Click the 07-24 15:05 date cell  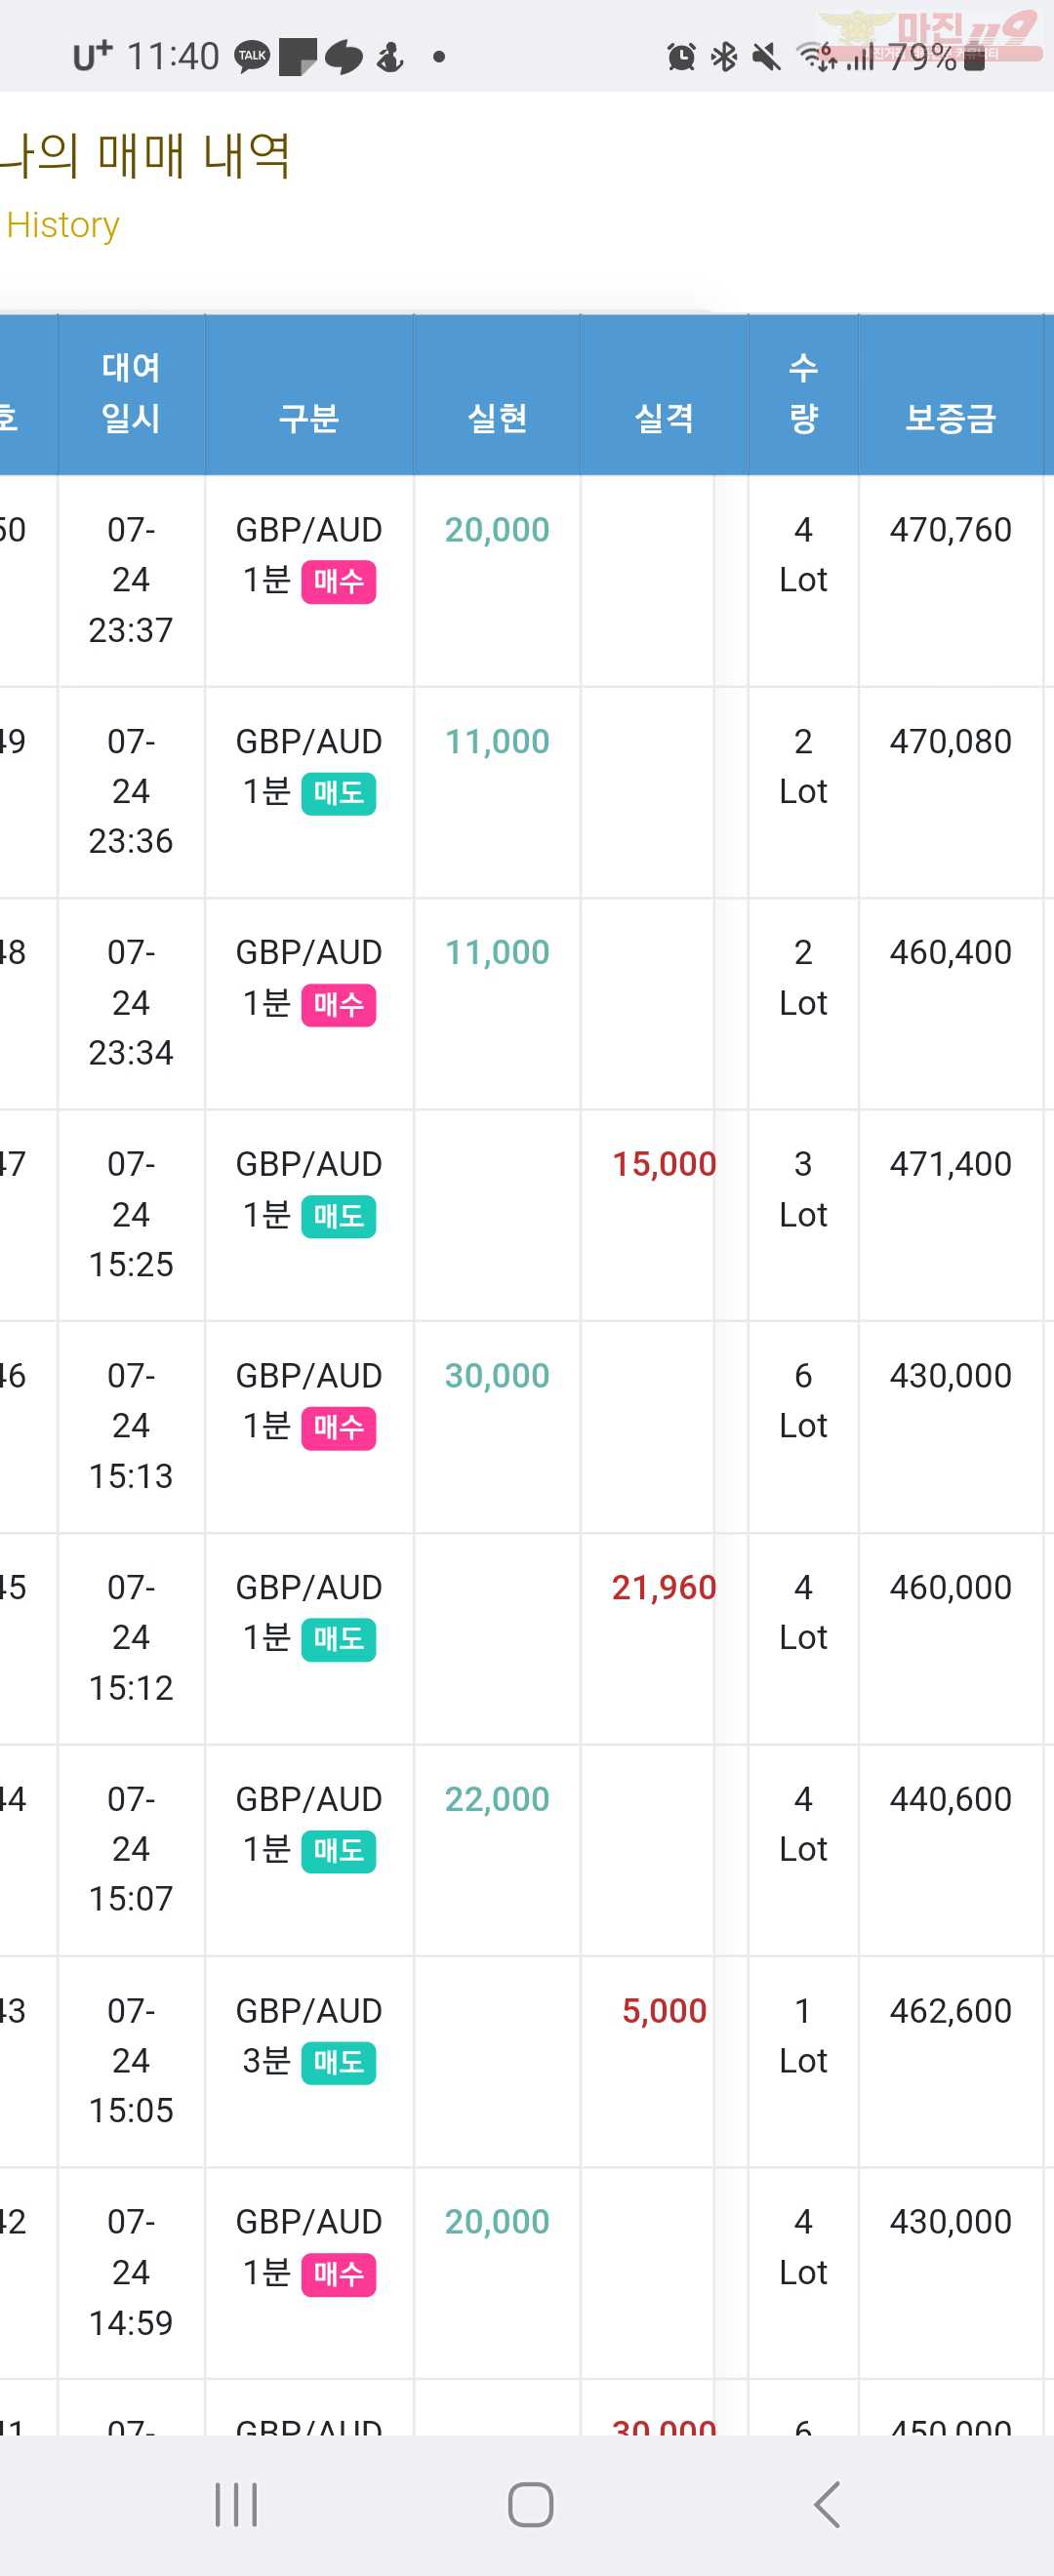pos(131,2060)
